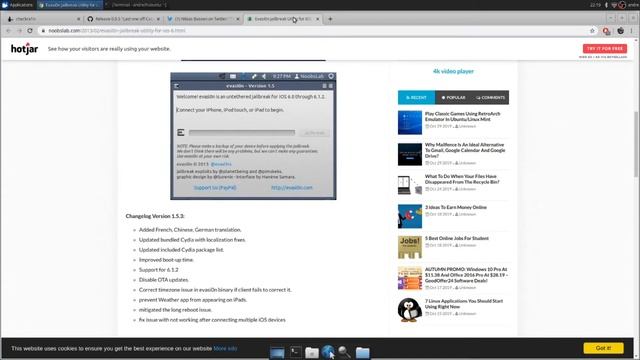Open a new browser tab
This screenshot has width=640, height=360.
pyautogui.click(x=330, y=19)
